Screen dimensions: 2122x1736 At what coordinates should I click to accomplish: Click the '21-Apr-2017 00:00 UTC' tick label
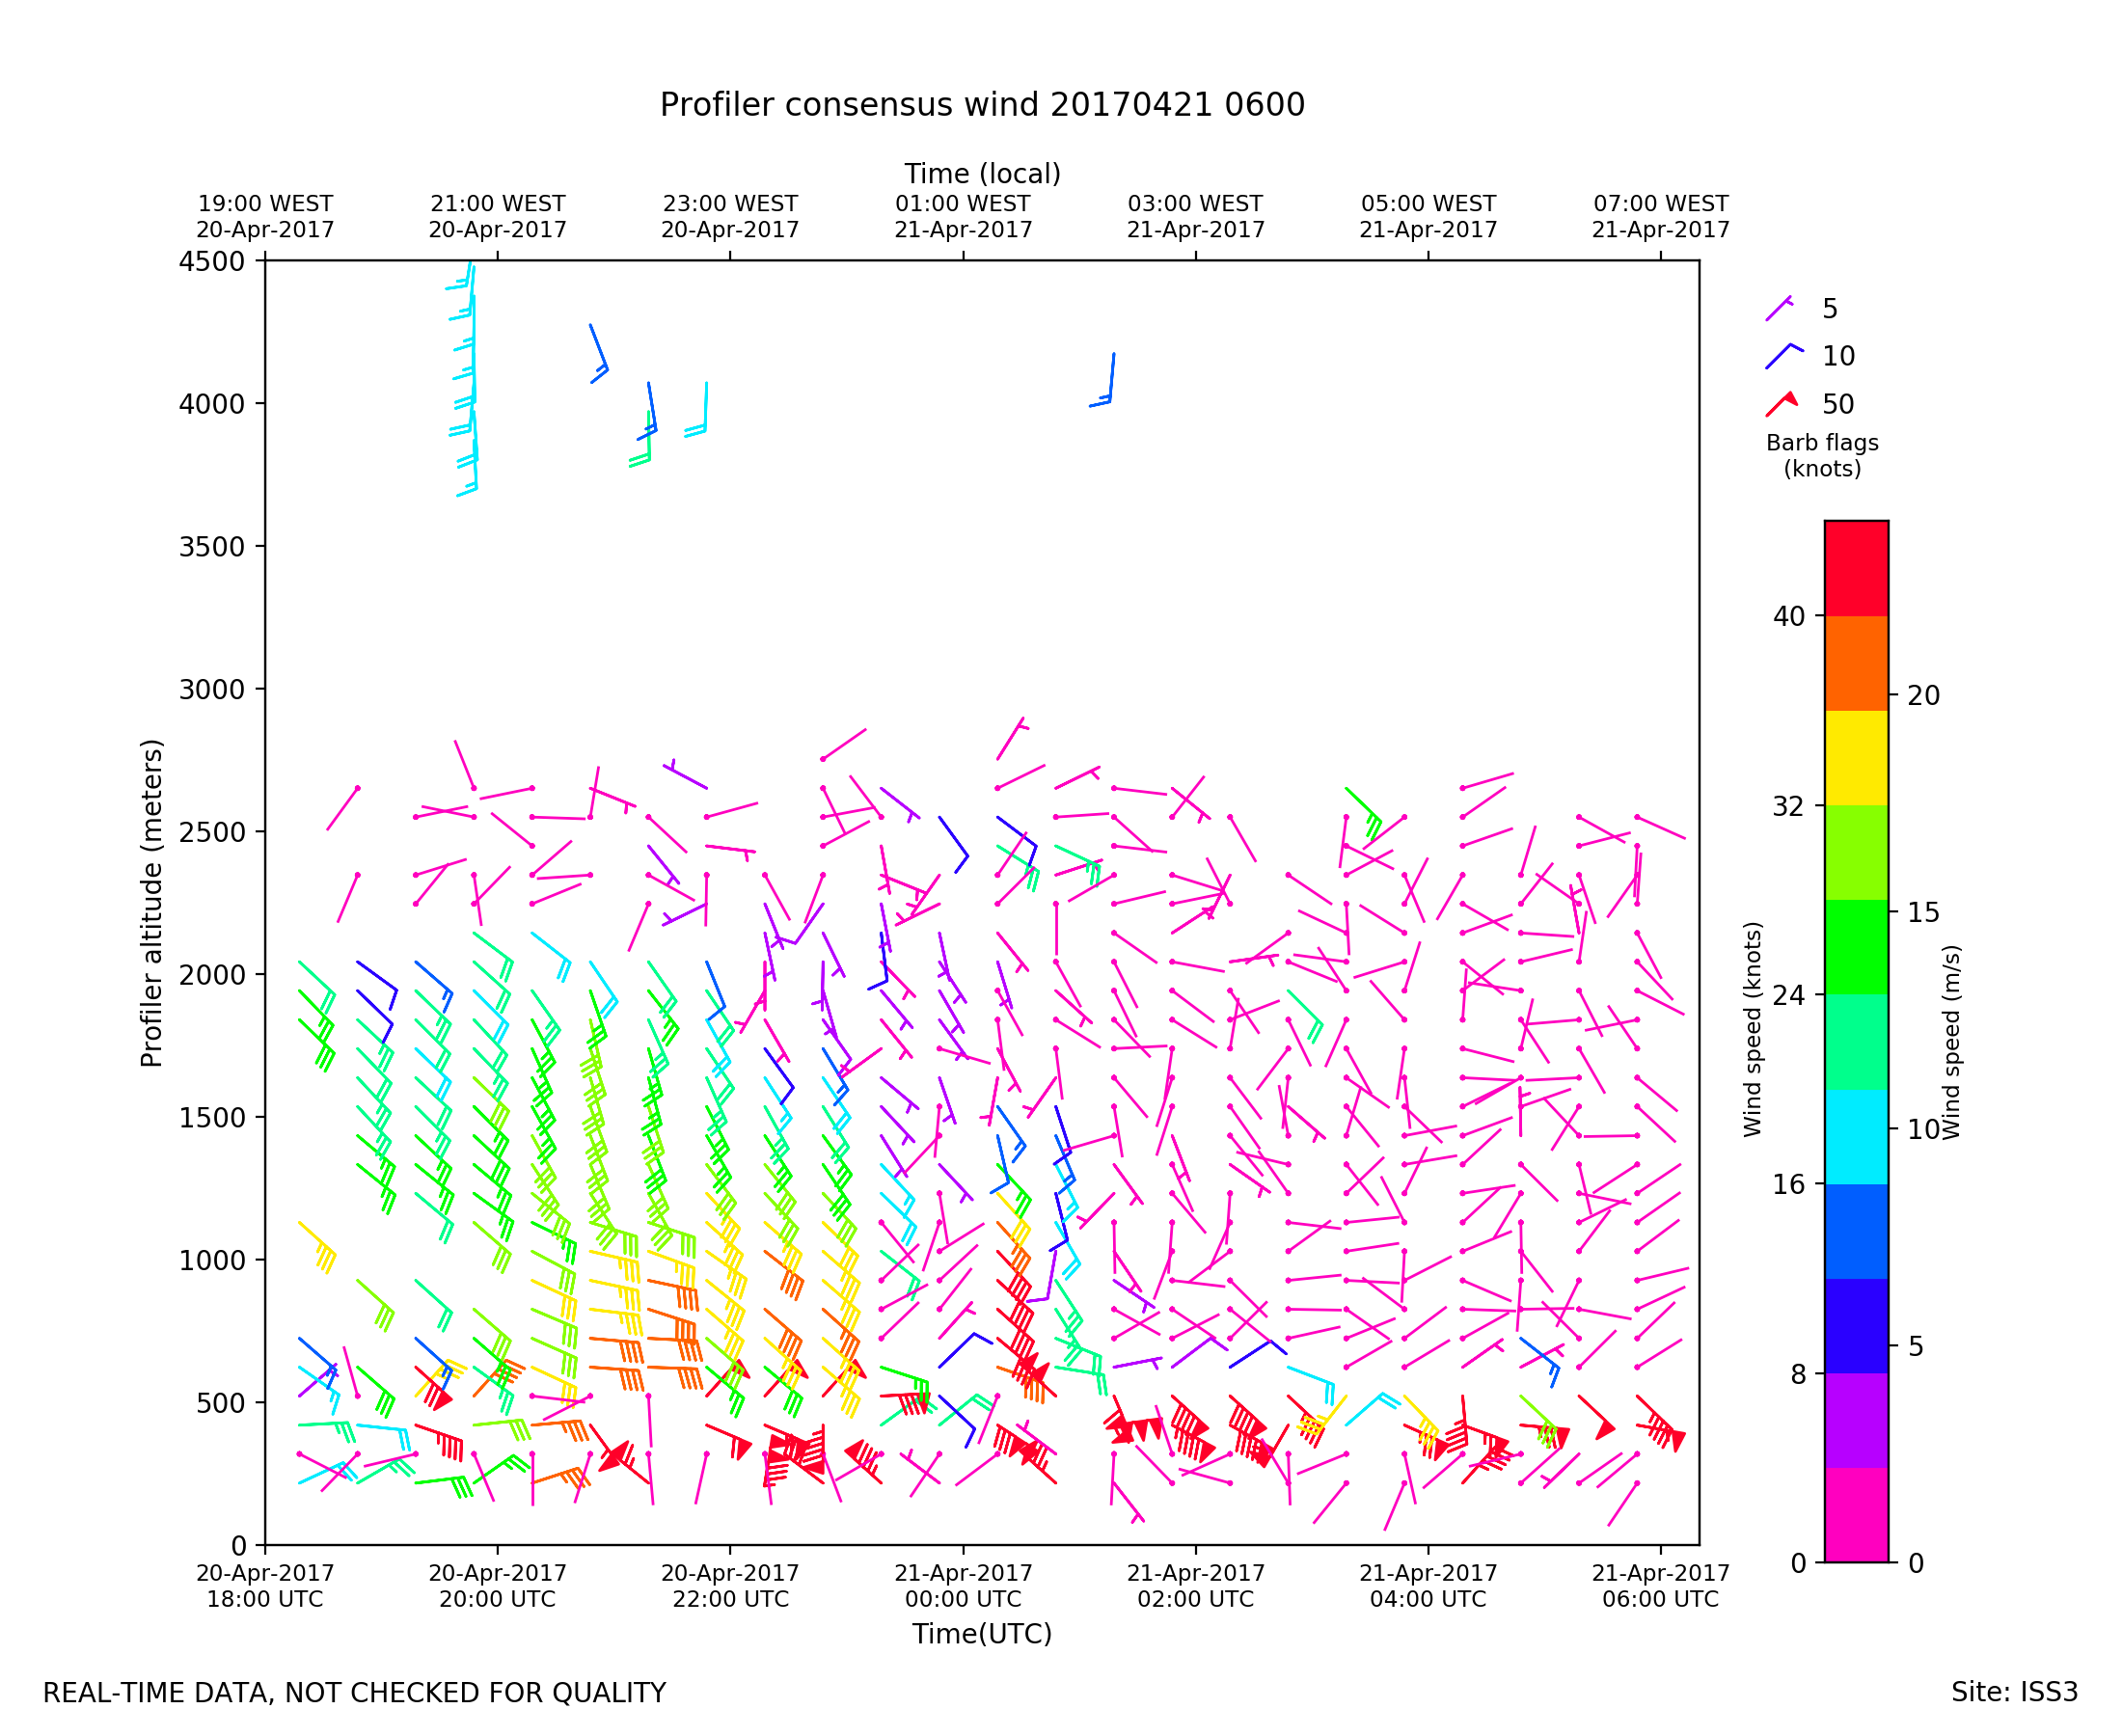(x=962, y=1586)
